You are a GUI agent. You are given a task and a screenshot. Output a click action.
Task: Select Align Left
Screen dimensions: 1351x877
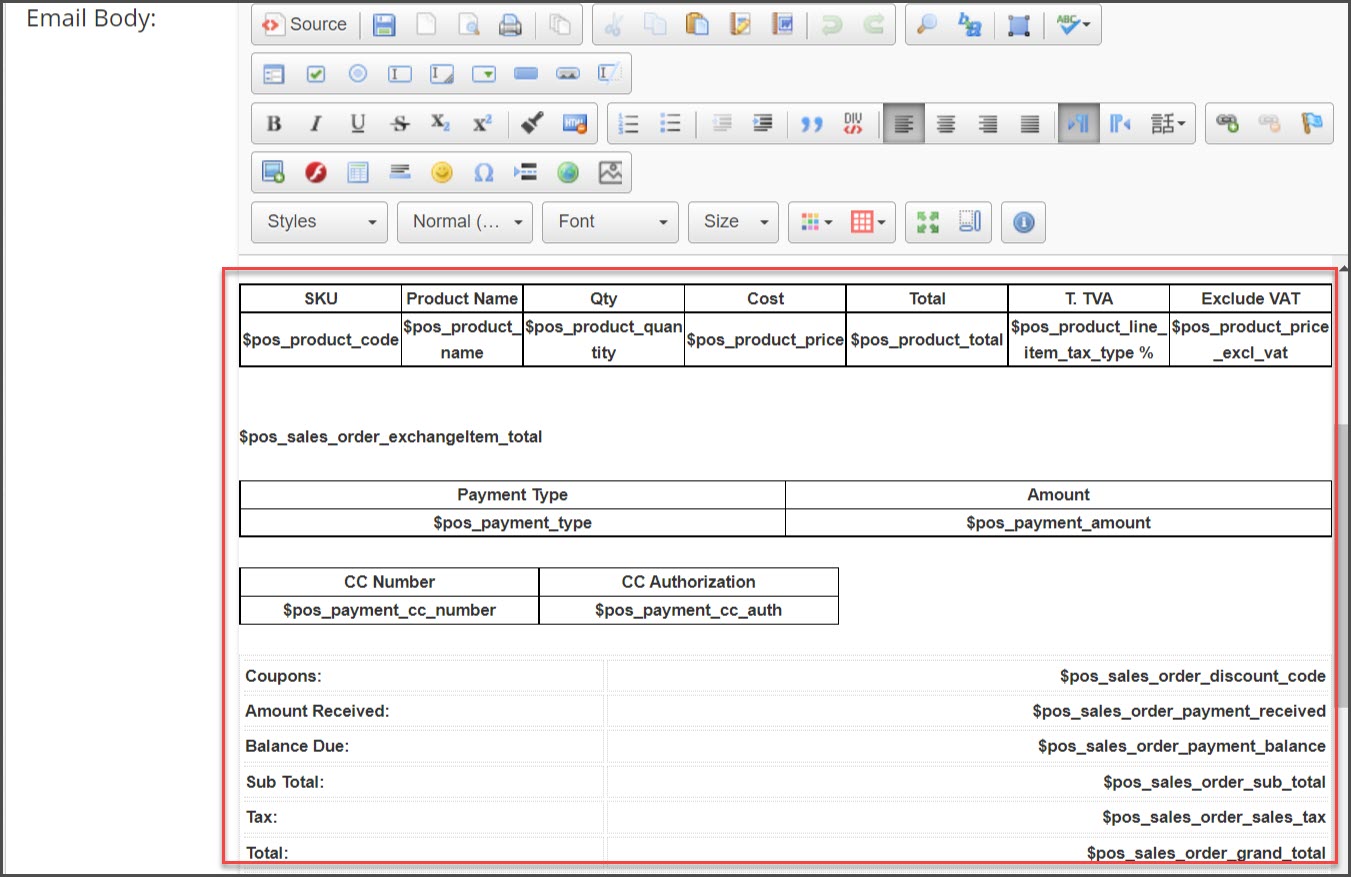coord(904,124)
